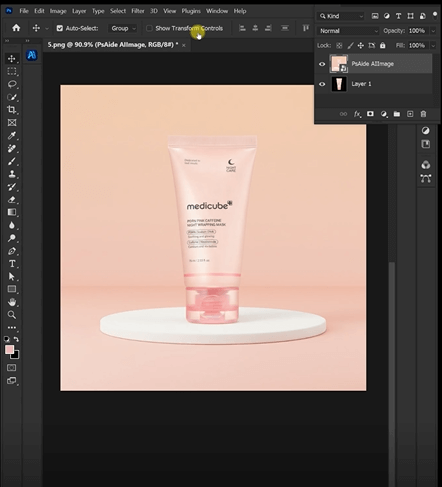Select the History Brush tool

tap(12, 187)
